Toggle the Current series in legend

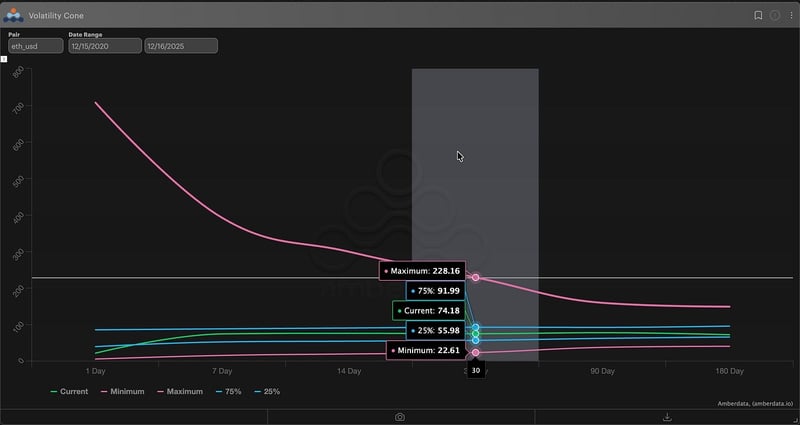pyautogui.click(x=69, y=391)
